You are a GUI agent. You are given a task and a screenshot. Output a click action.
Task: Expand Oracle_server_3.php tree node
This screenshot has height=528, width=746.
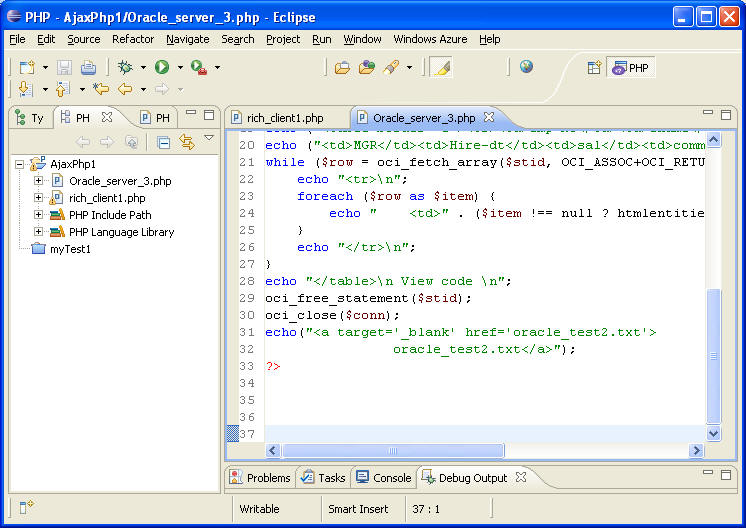point(38,181)
